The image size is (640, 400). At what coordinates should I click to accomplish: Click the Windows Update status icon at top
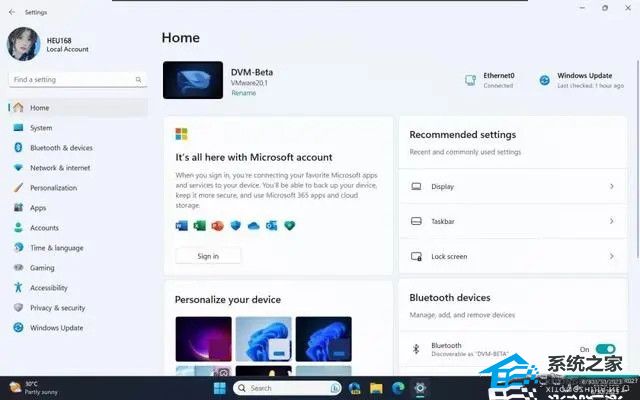(x=544, y=80)
